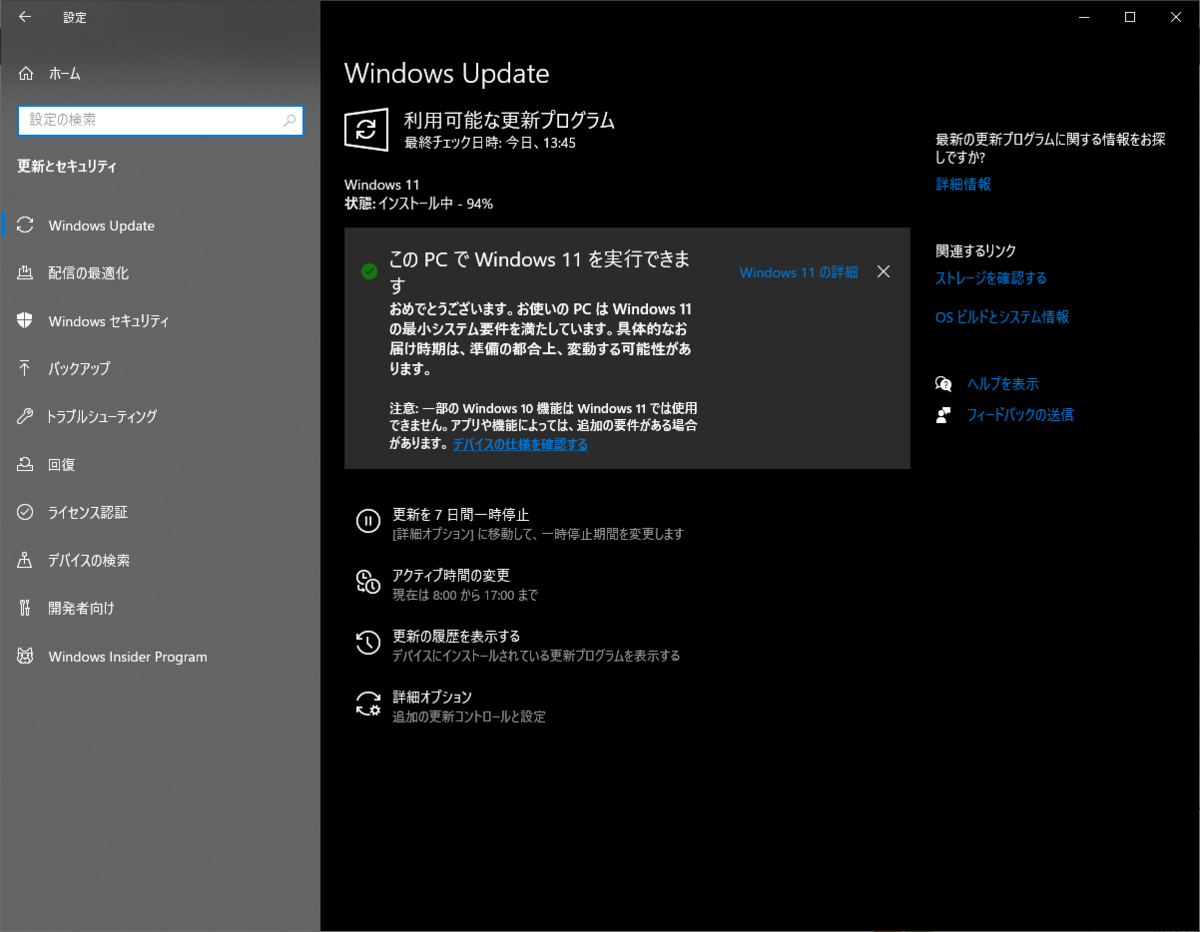1200x932 pixels.
Task: Click the 回復 recovery icon
Action: 26,464
